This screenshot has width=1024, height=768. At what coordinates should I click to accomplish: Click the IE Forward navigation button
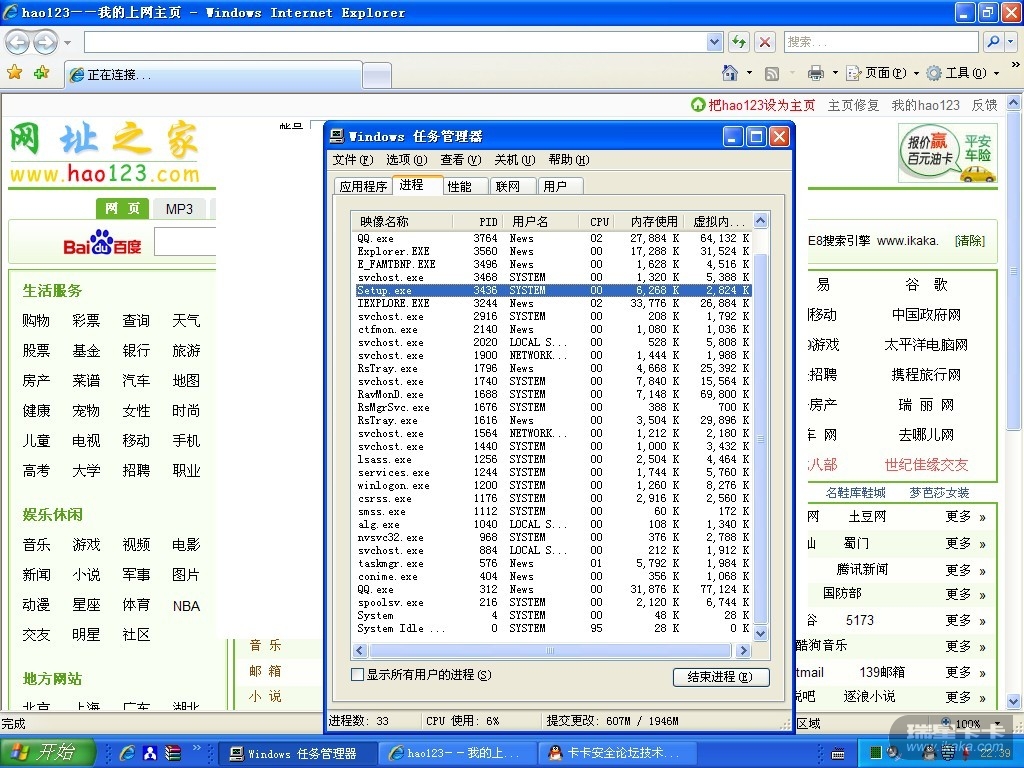45,43
